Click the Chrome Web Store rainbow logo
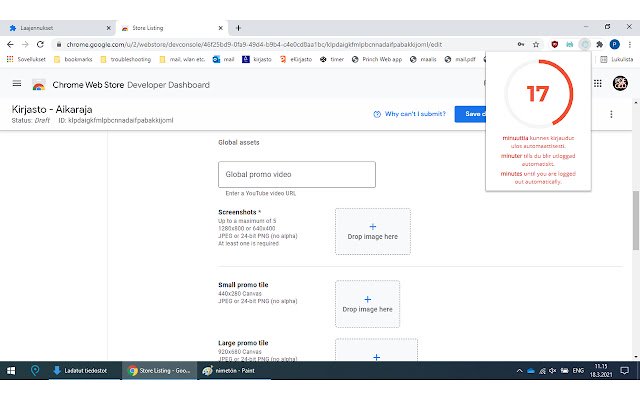The width and height of the screenshot is (640, 400). (39, 85)
